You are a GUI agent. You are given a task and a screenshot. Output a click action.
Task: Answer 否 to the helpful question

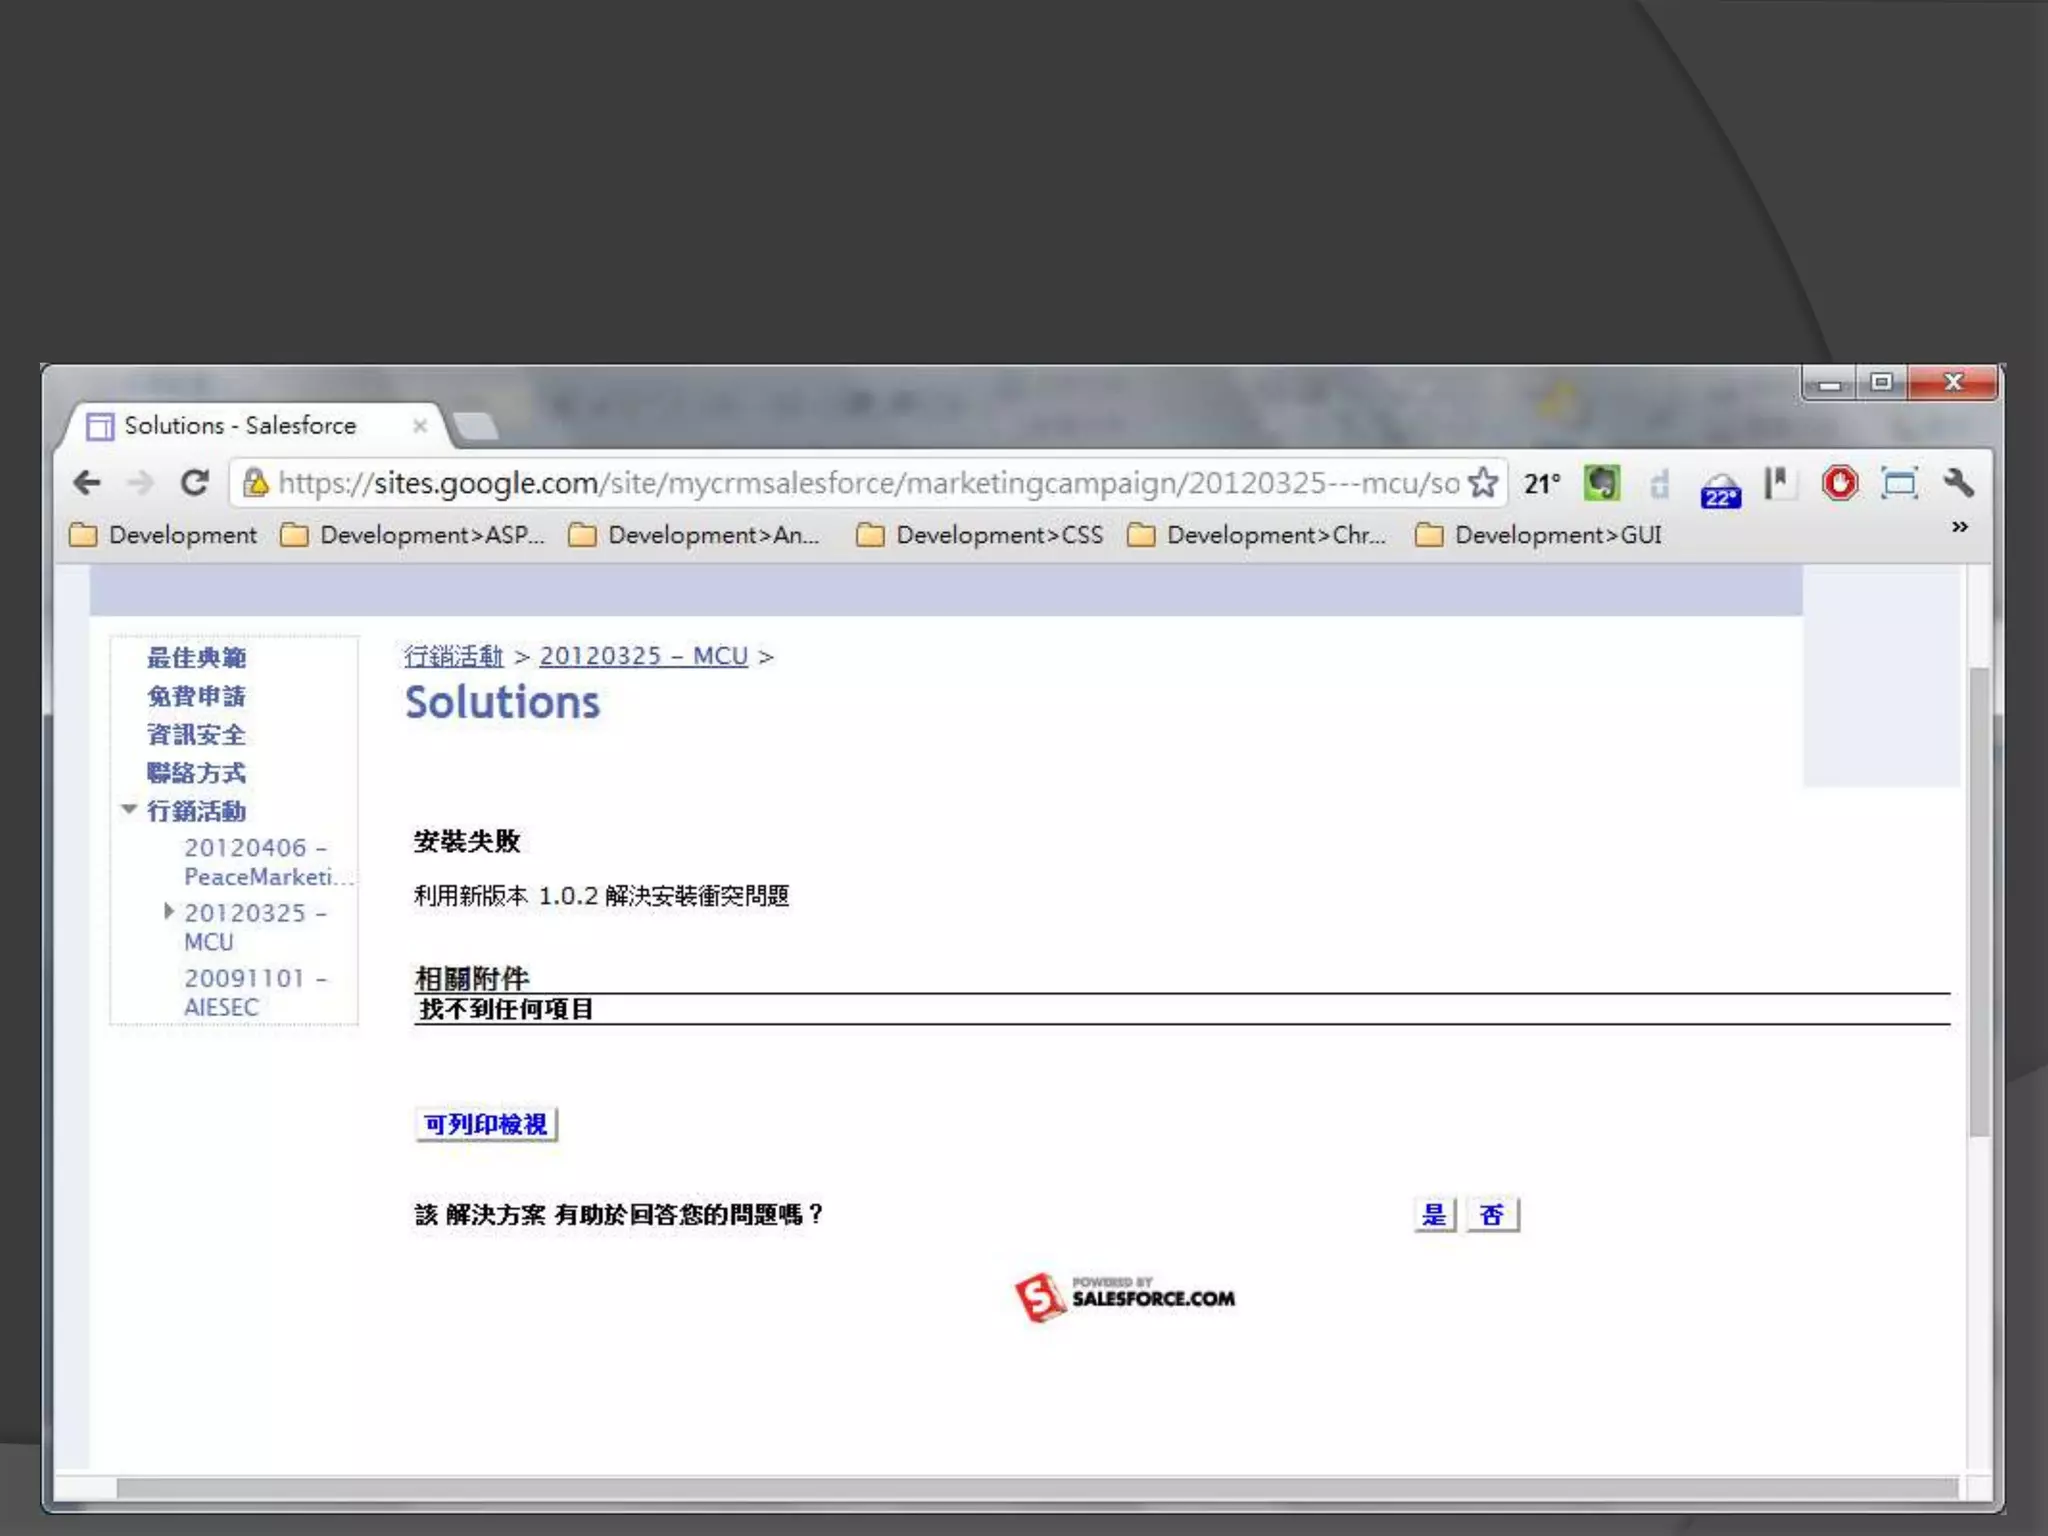tap(1492, 1215)
